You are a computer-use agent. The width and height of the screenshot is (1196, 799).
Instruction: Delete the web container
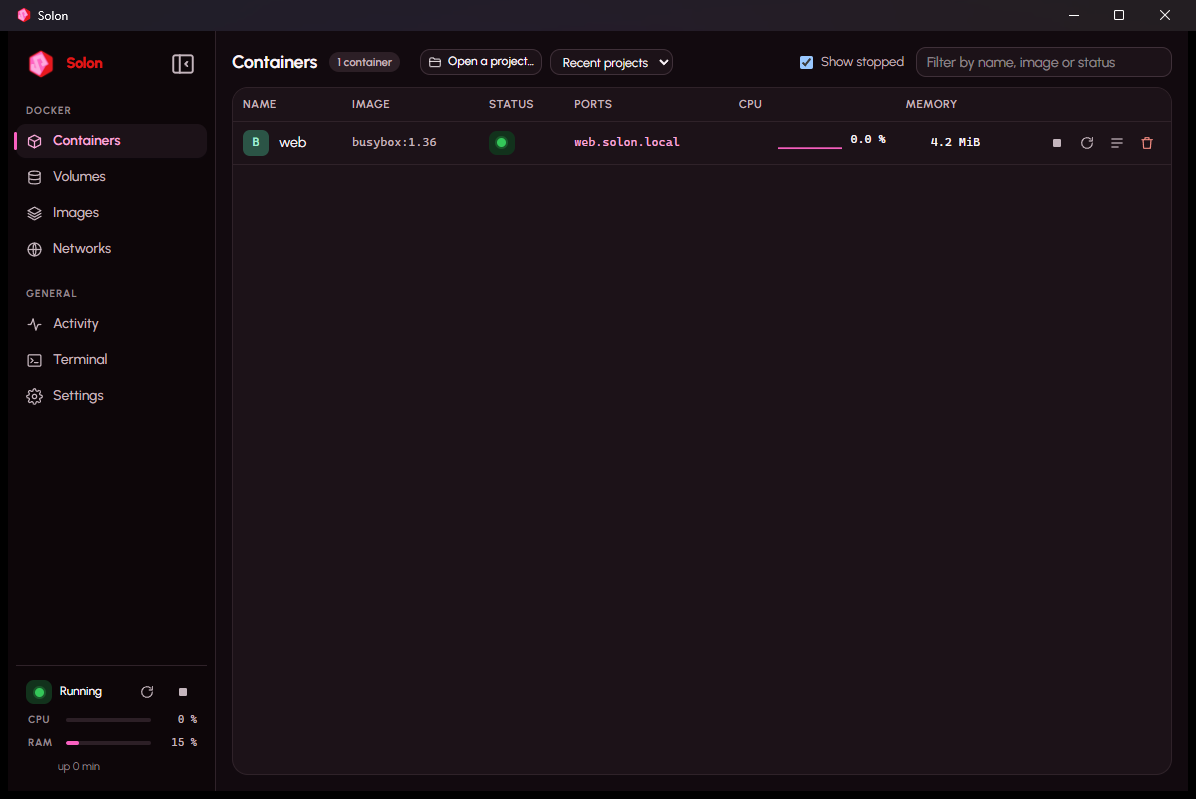coord(1146,143)
